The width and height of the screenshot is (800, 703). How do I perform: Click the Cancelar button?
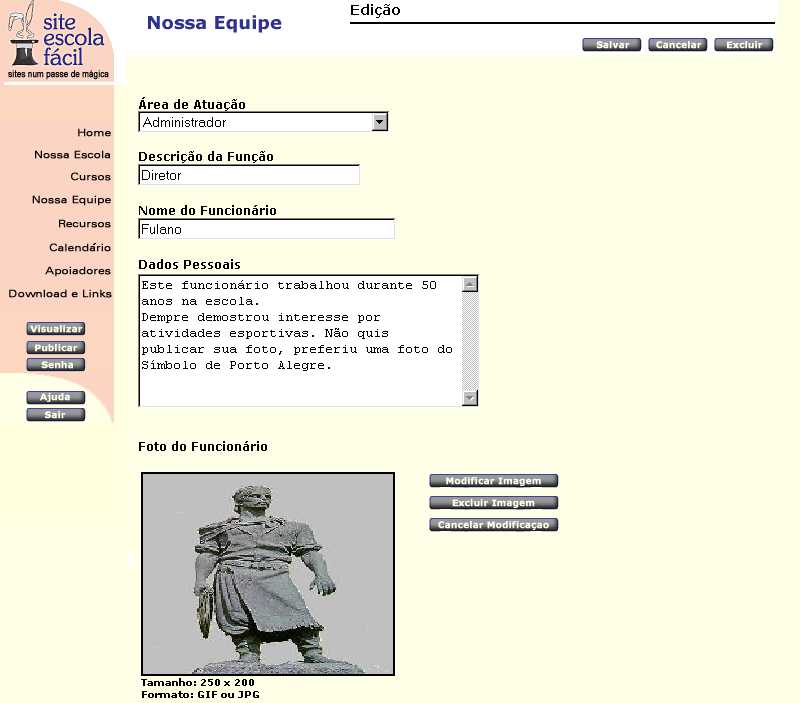tap(678, 45)
